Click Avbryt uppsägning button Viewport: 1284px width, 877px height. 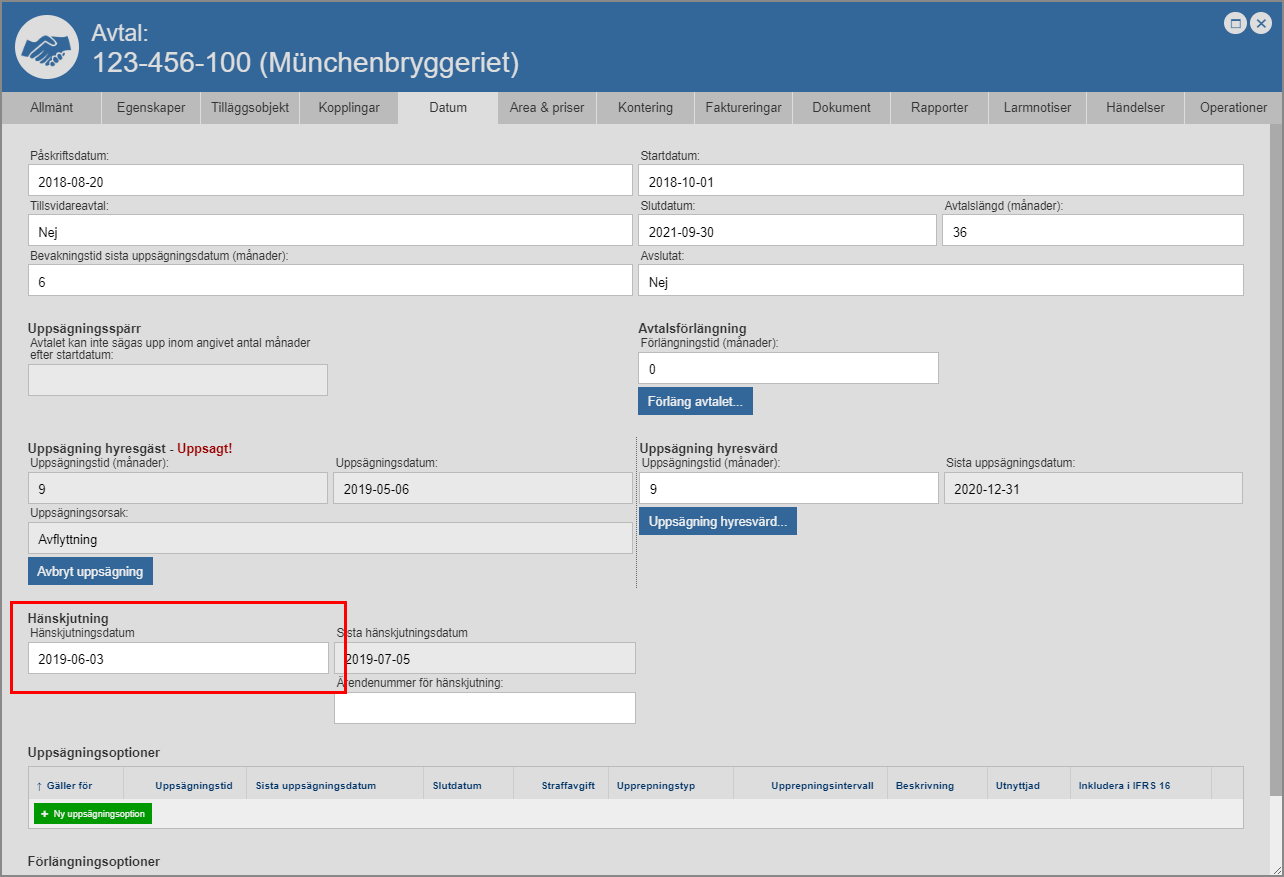[90, 571]
